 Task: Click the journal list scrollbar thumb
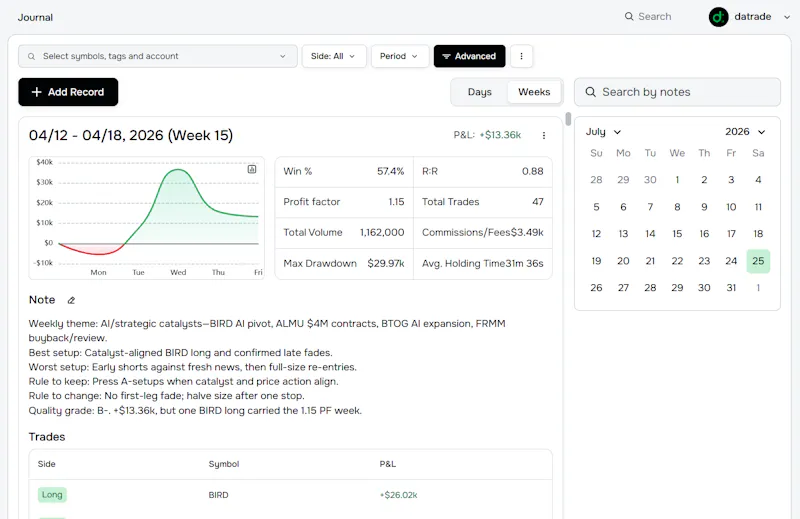coord(568,119)
